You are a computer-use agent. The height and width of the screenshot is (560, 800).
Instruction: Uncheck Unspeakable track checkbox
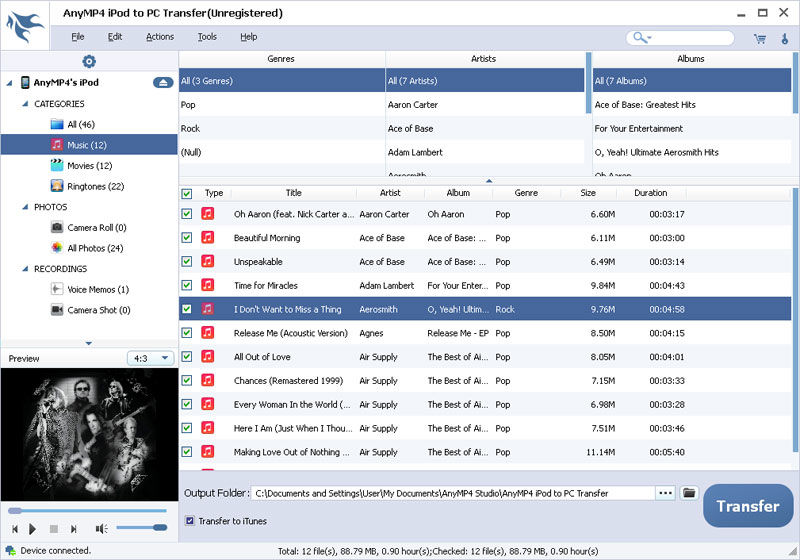(x=187, y=261)
